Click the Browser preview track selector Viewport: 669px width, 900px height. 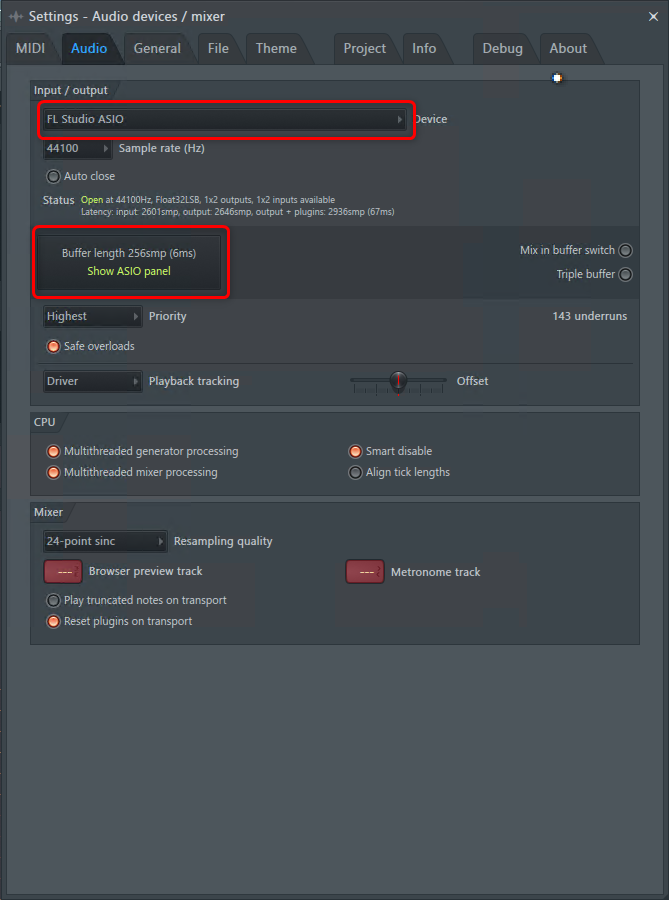[63, 572]
